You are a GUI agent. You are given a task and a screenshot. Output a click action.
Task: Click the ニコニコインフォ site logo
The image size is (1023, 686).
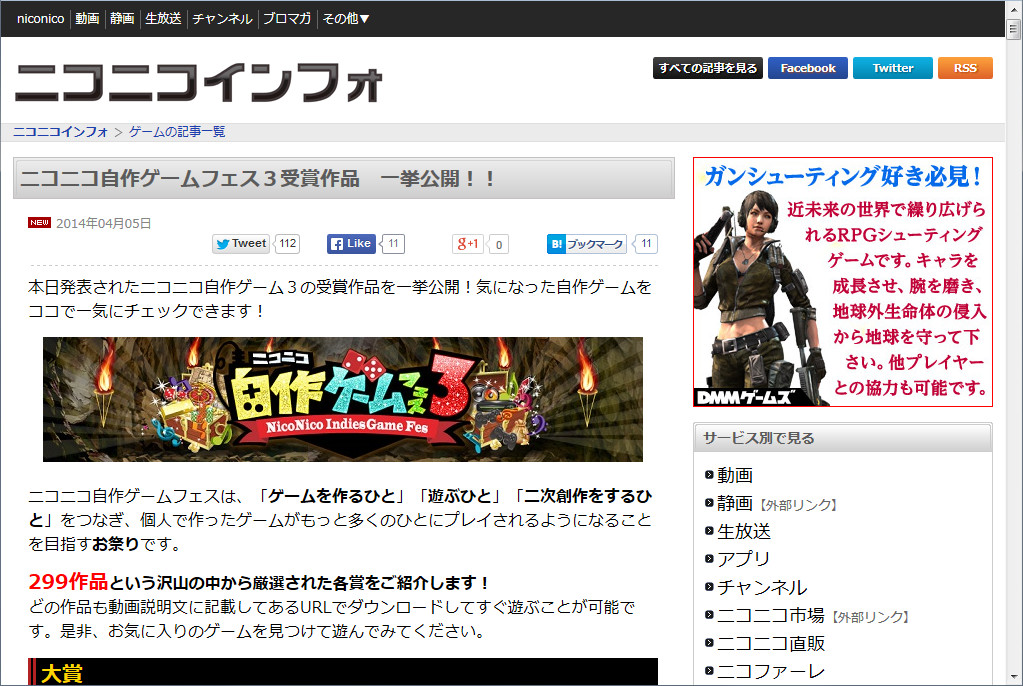(198, 83)
